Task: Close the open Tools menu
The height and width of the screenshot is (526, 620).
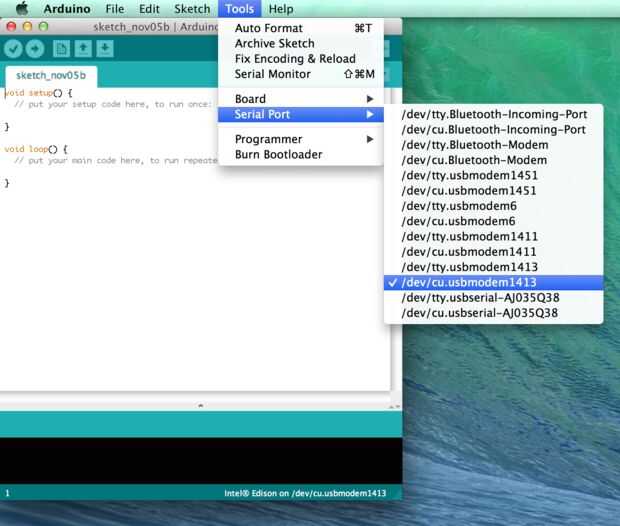Action: click(x=240, y=8)
